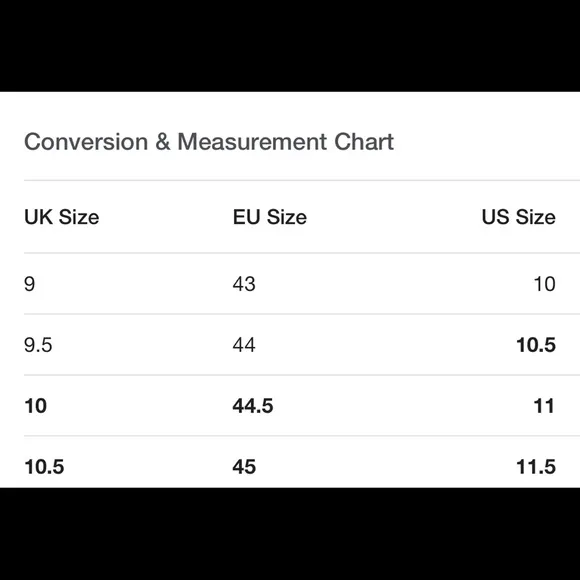This screenshot has width=580, height=580.
Task: Click US size 11 cell
Action: point(544,406)
